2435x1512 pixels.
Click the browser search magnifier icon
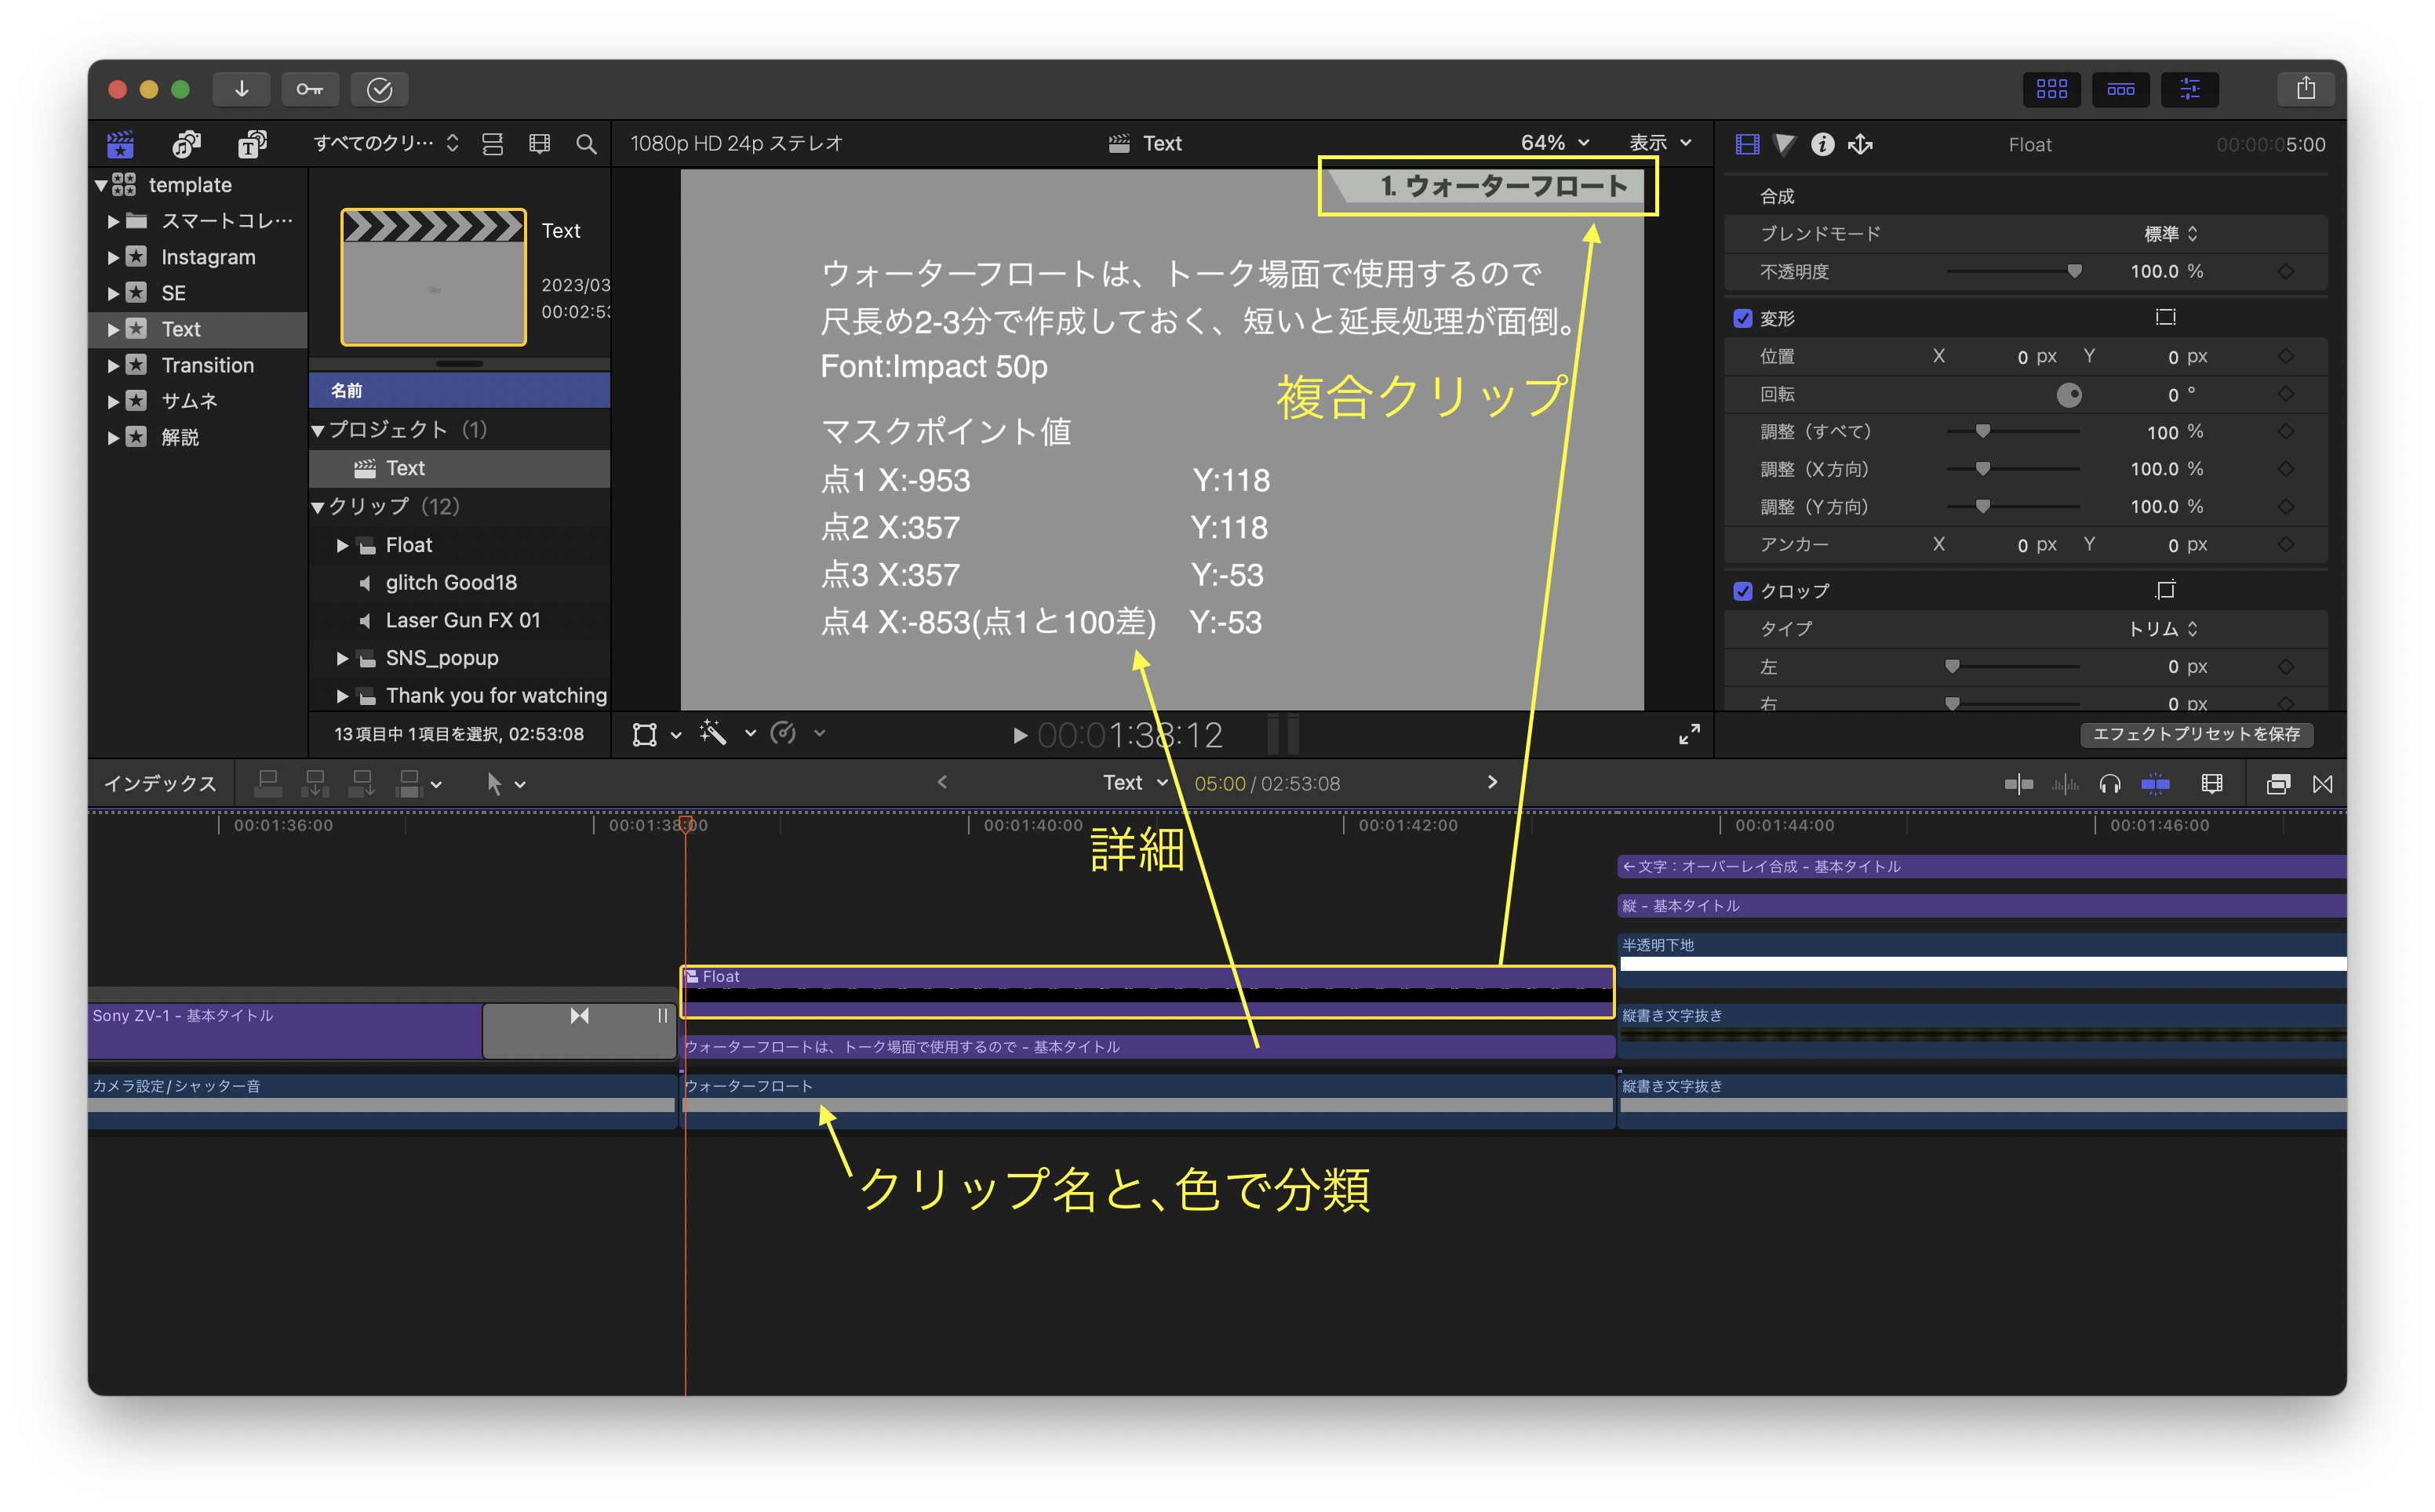(x=586, y=144)
